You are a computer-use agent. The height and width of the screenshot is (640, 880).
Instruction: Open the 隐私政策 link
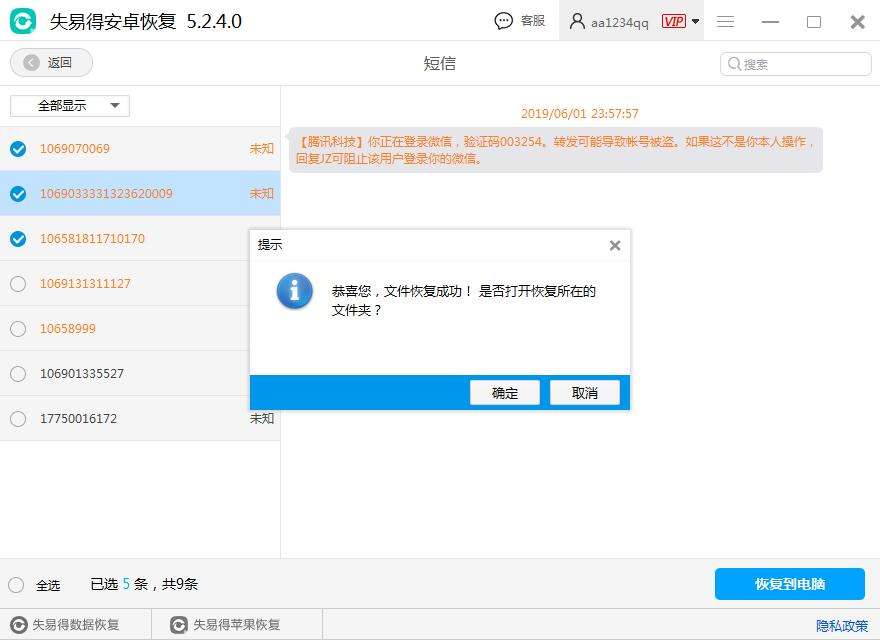[x=842, y=625]
